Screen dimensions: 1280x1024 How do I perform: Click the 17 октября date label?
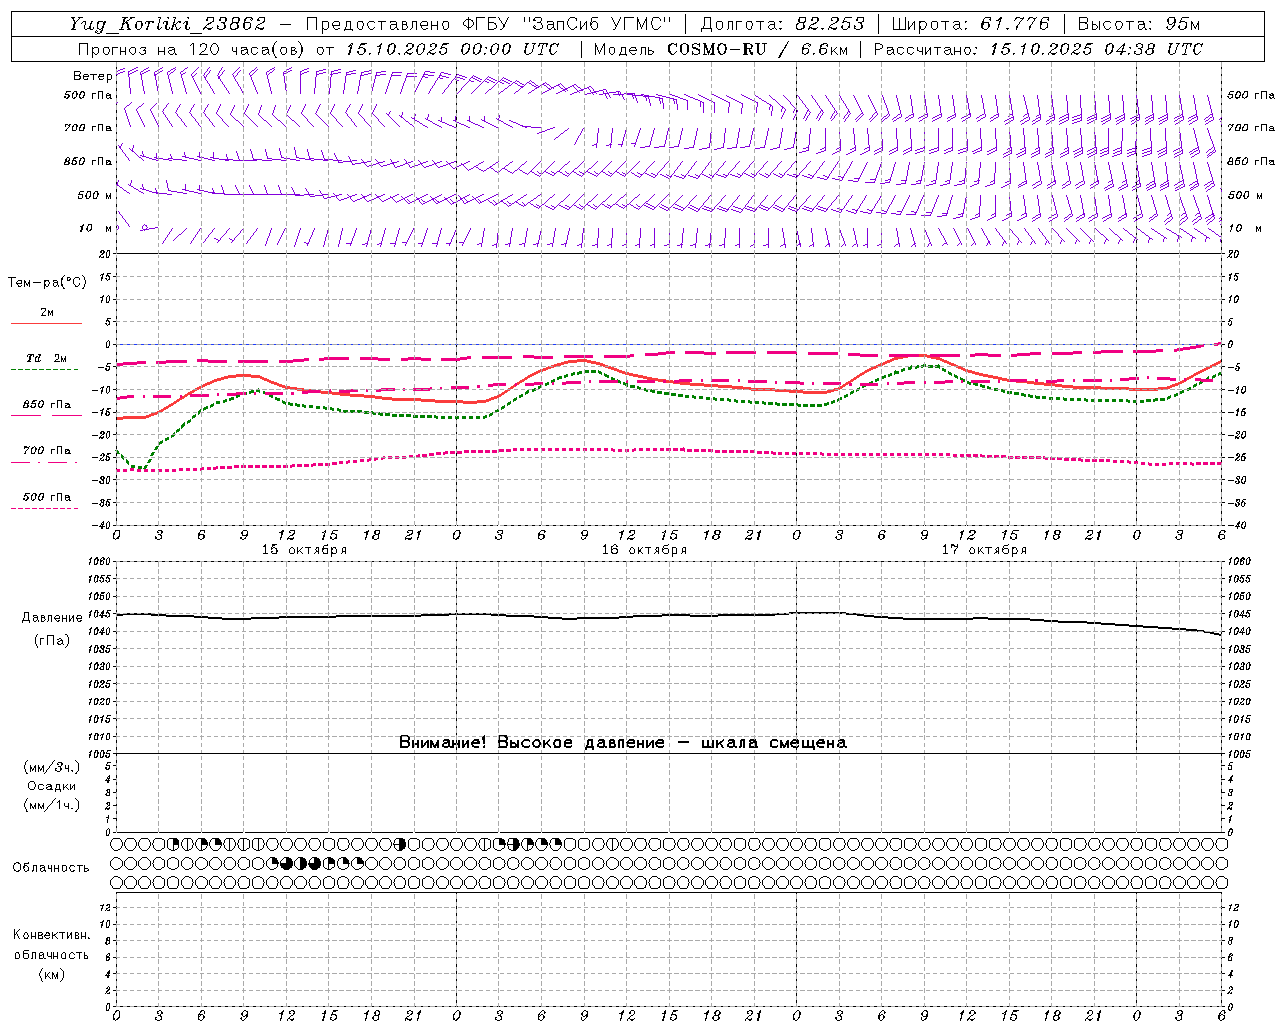(984, 550)
